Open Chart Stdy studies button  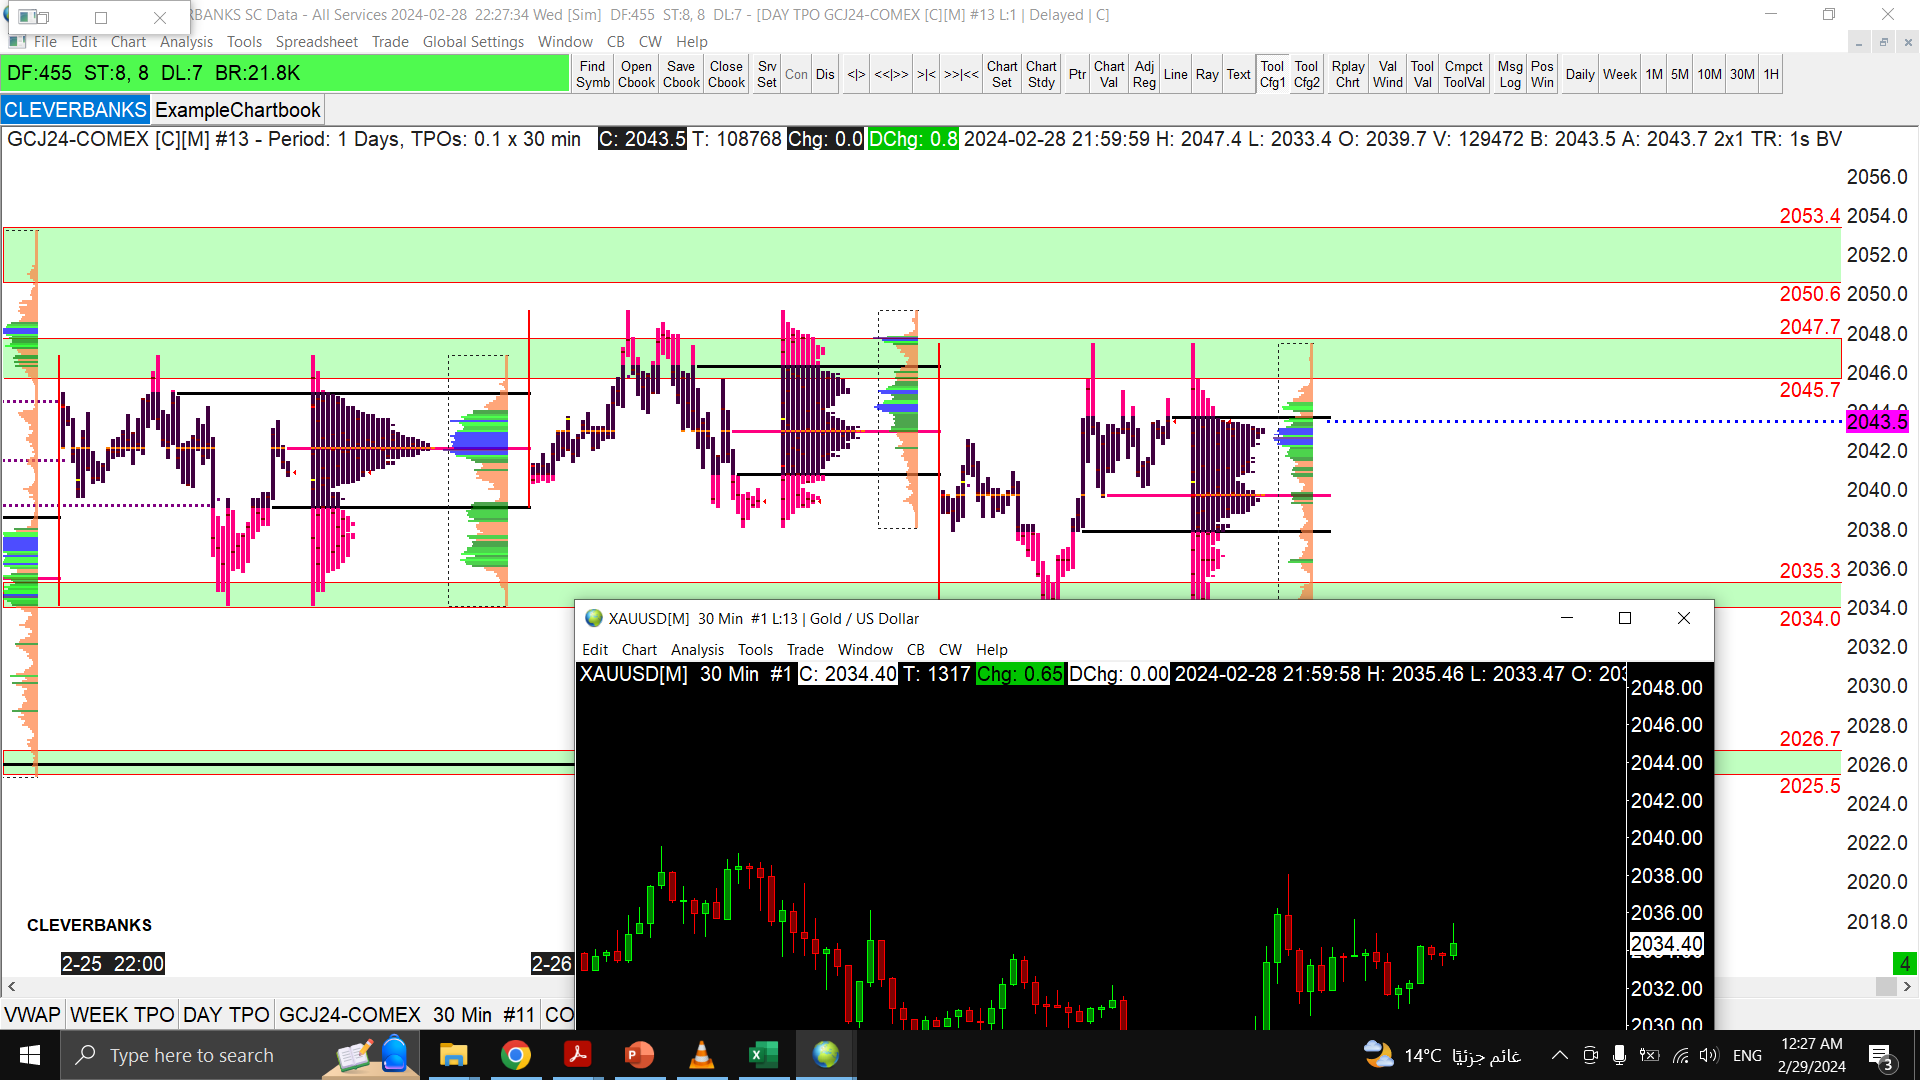(1041, 74)
